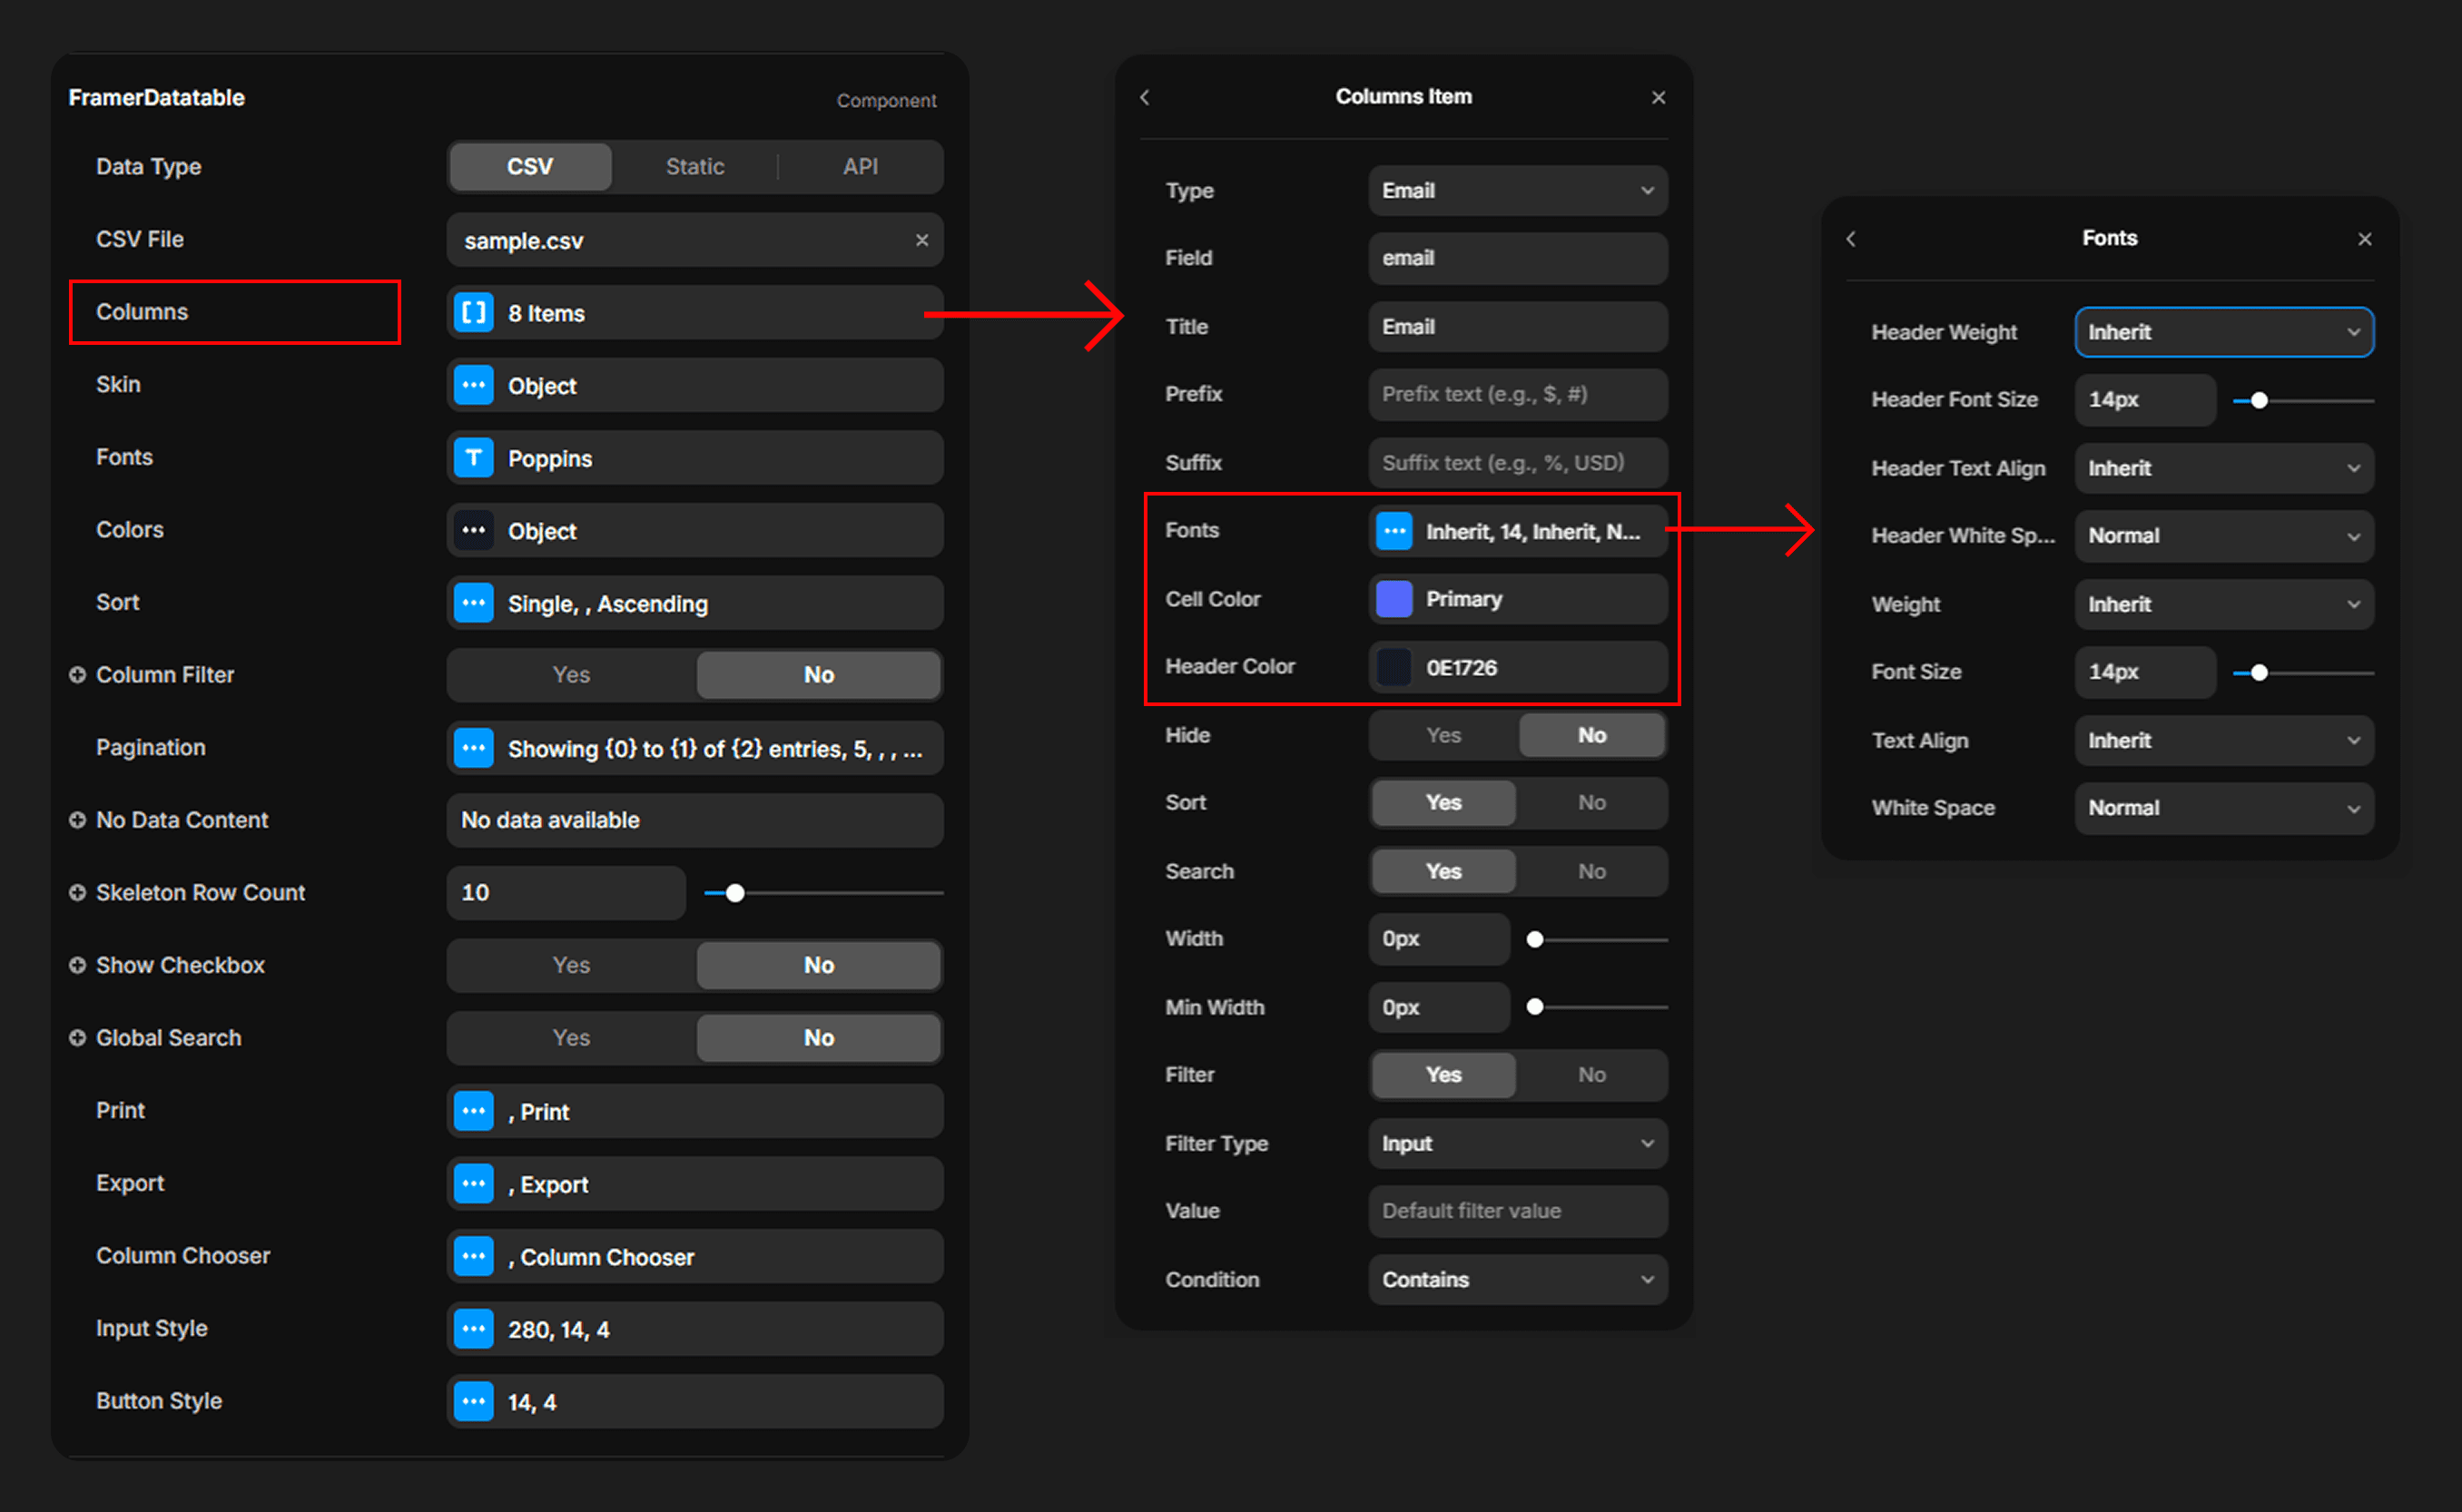
Task: Click the Pagination ellipsis icon
Action: pos(473,748)
